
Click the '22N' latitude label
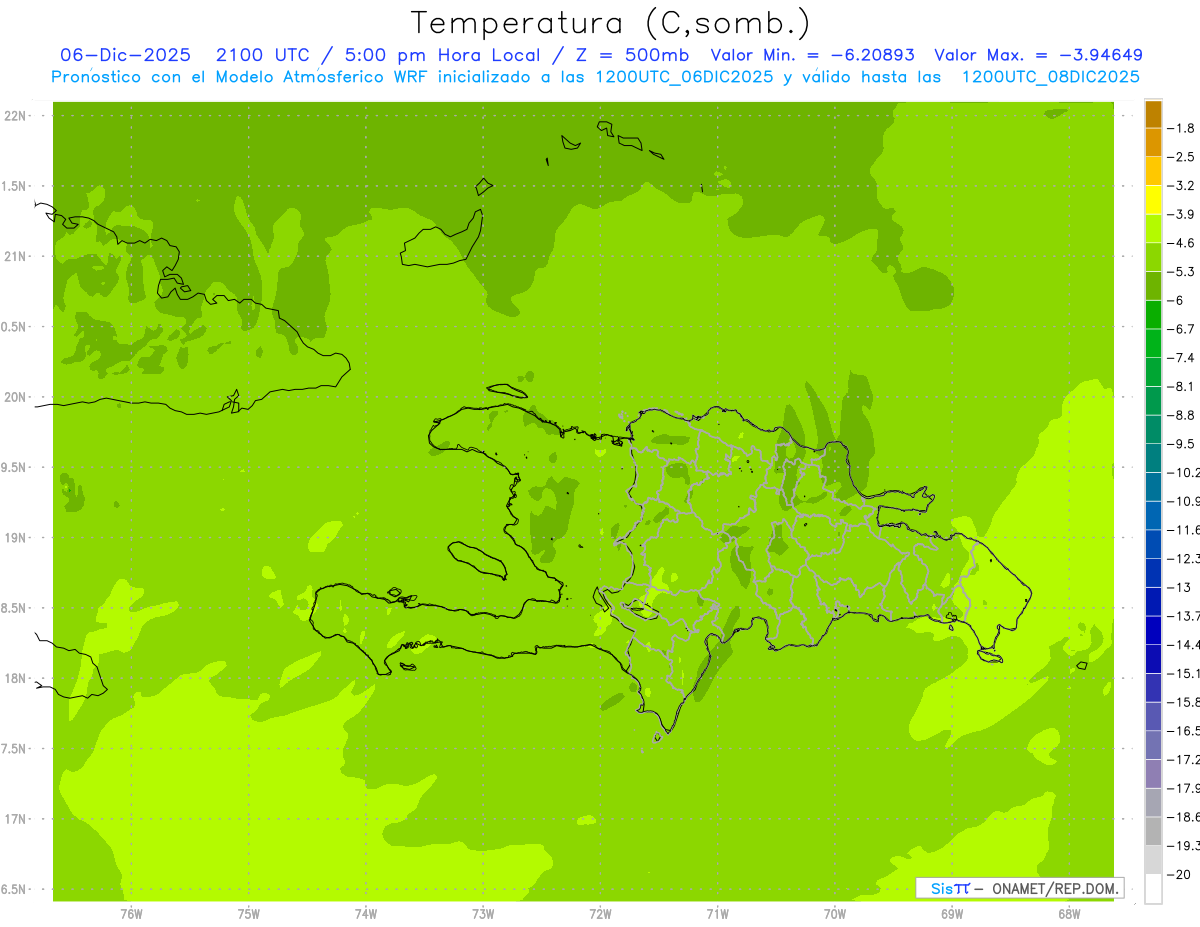click(x=15, y=116)
